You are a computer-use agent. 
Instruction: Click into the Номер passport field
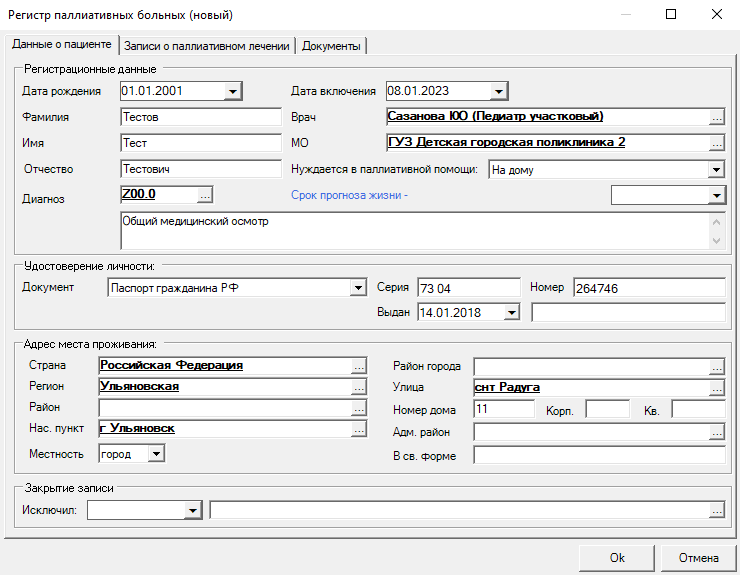pyautogui.click(x=649, y=288)
